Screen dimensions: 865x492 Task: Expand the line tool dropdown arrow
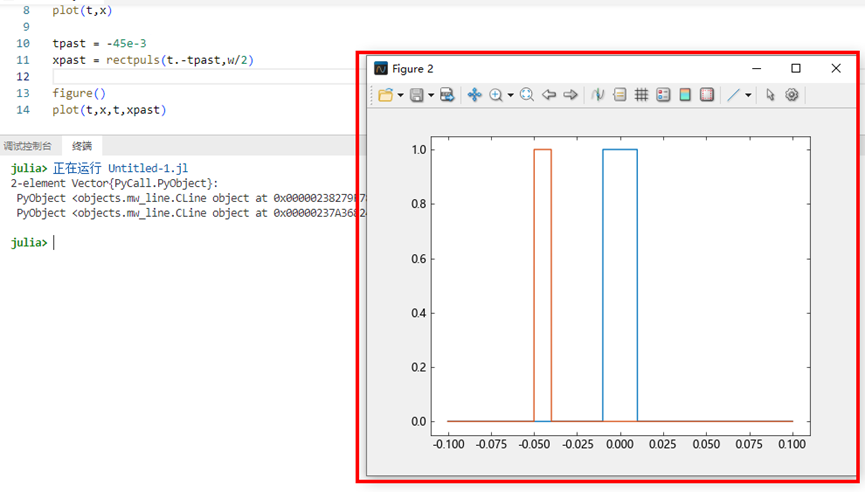748,95
